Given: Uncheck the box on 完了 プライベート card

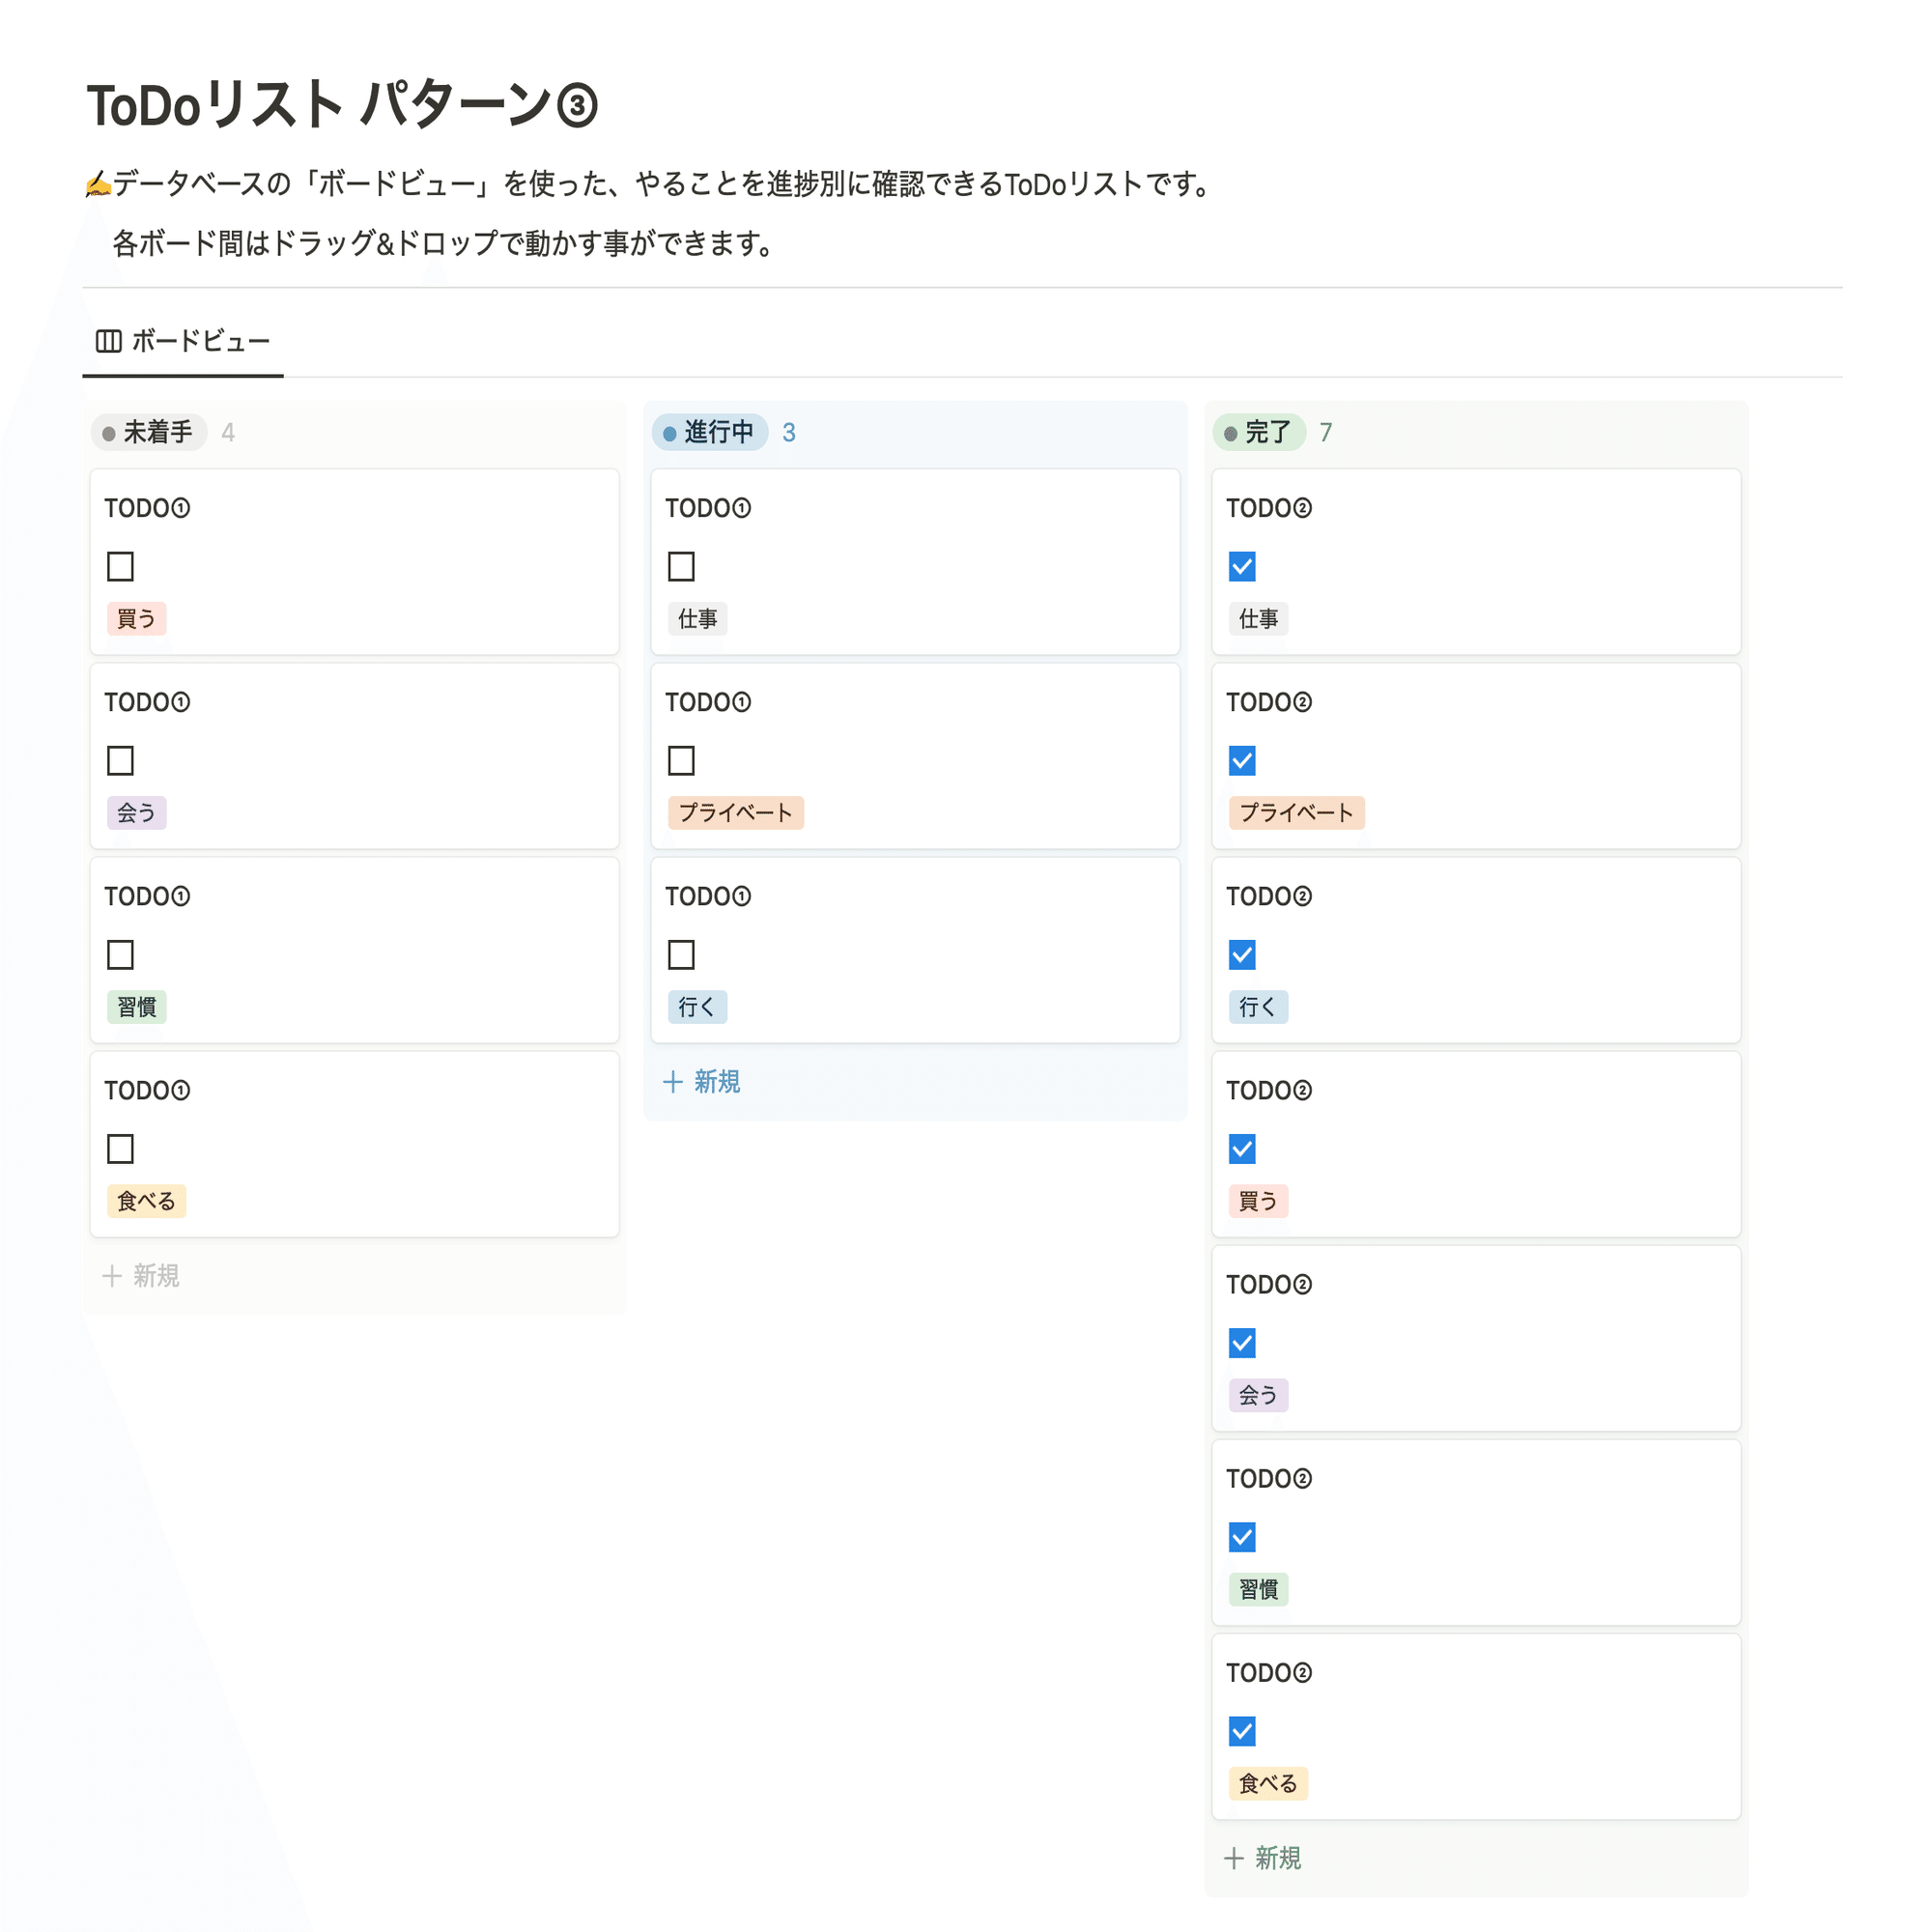Looking at the screenshot, I should click(x=1242, y=760).
